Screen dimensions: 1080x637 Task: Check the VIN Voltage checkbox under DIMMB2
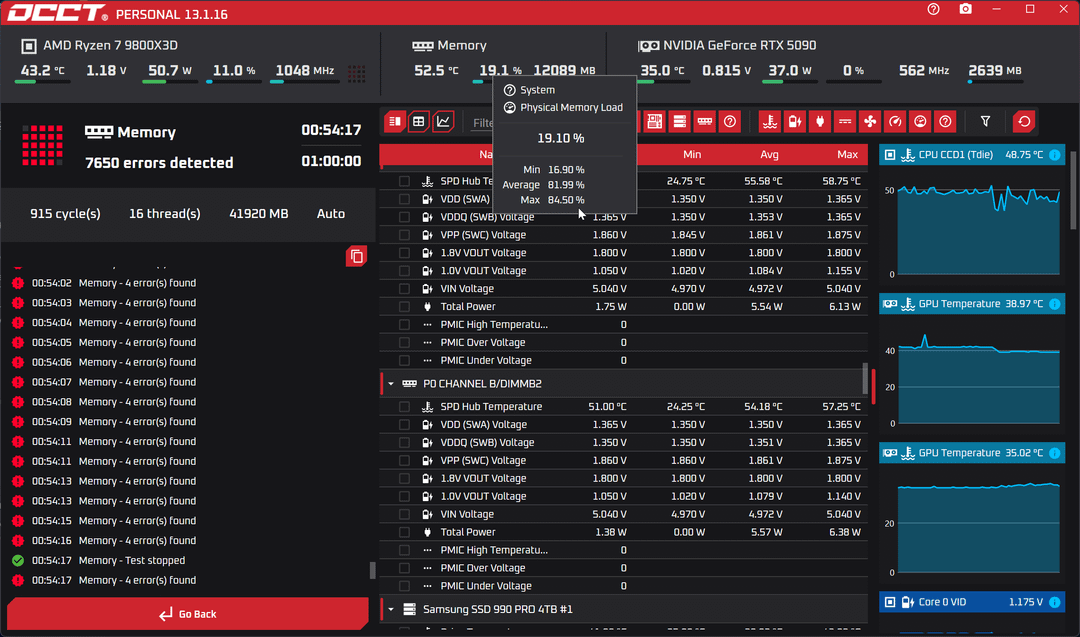tap(404, 514)
